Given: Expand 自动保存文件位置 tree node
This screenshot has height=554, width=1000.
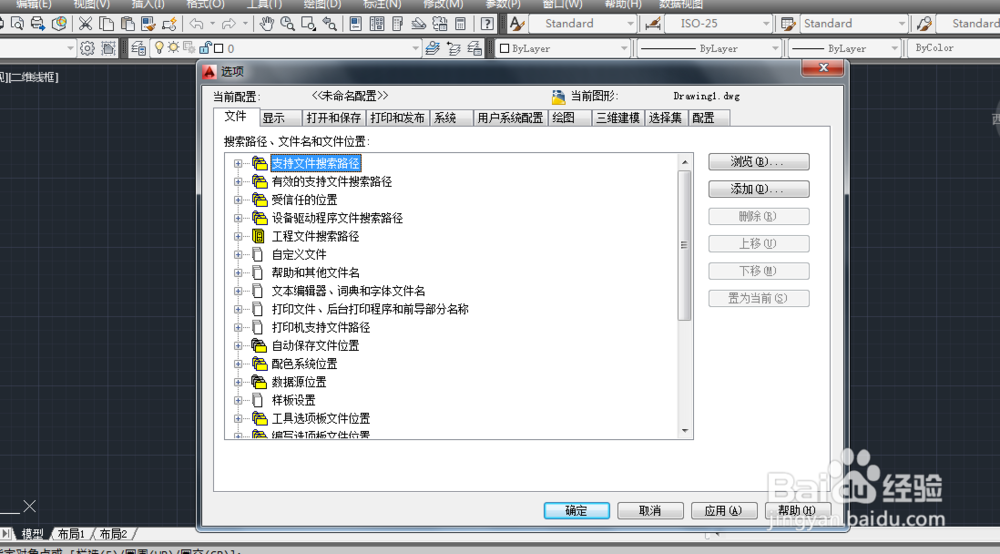Looking at the screenshot, I should [x=238, y=346].
